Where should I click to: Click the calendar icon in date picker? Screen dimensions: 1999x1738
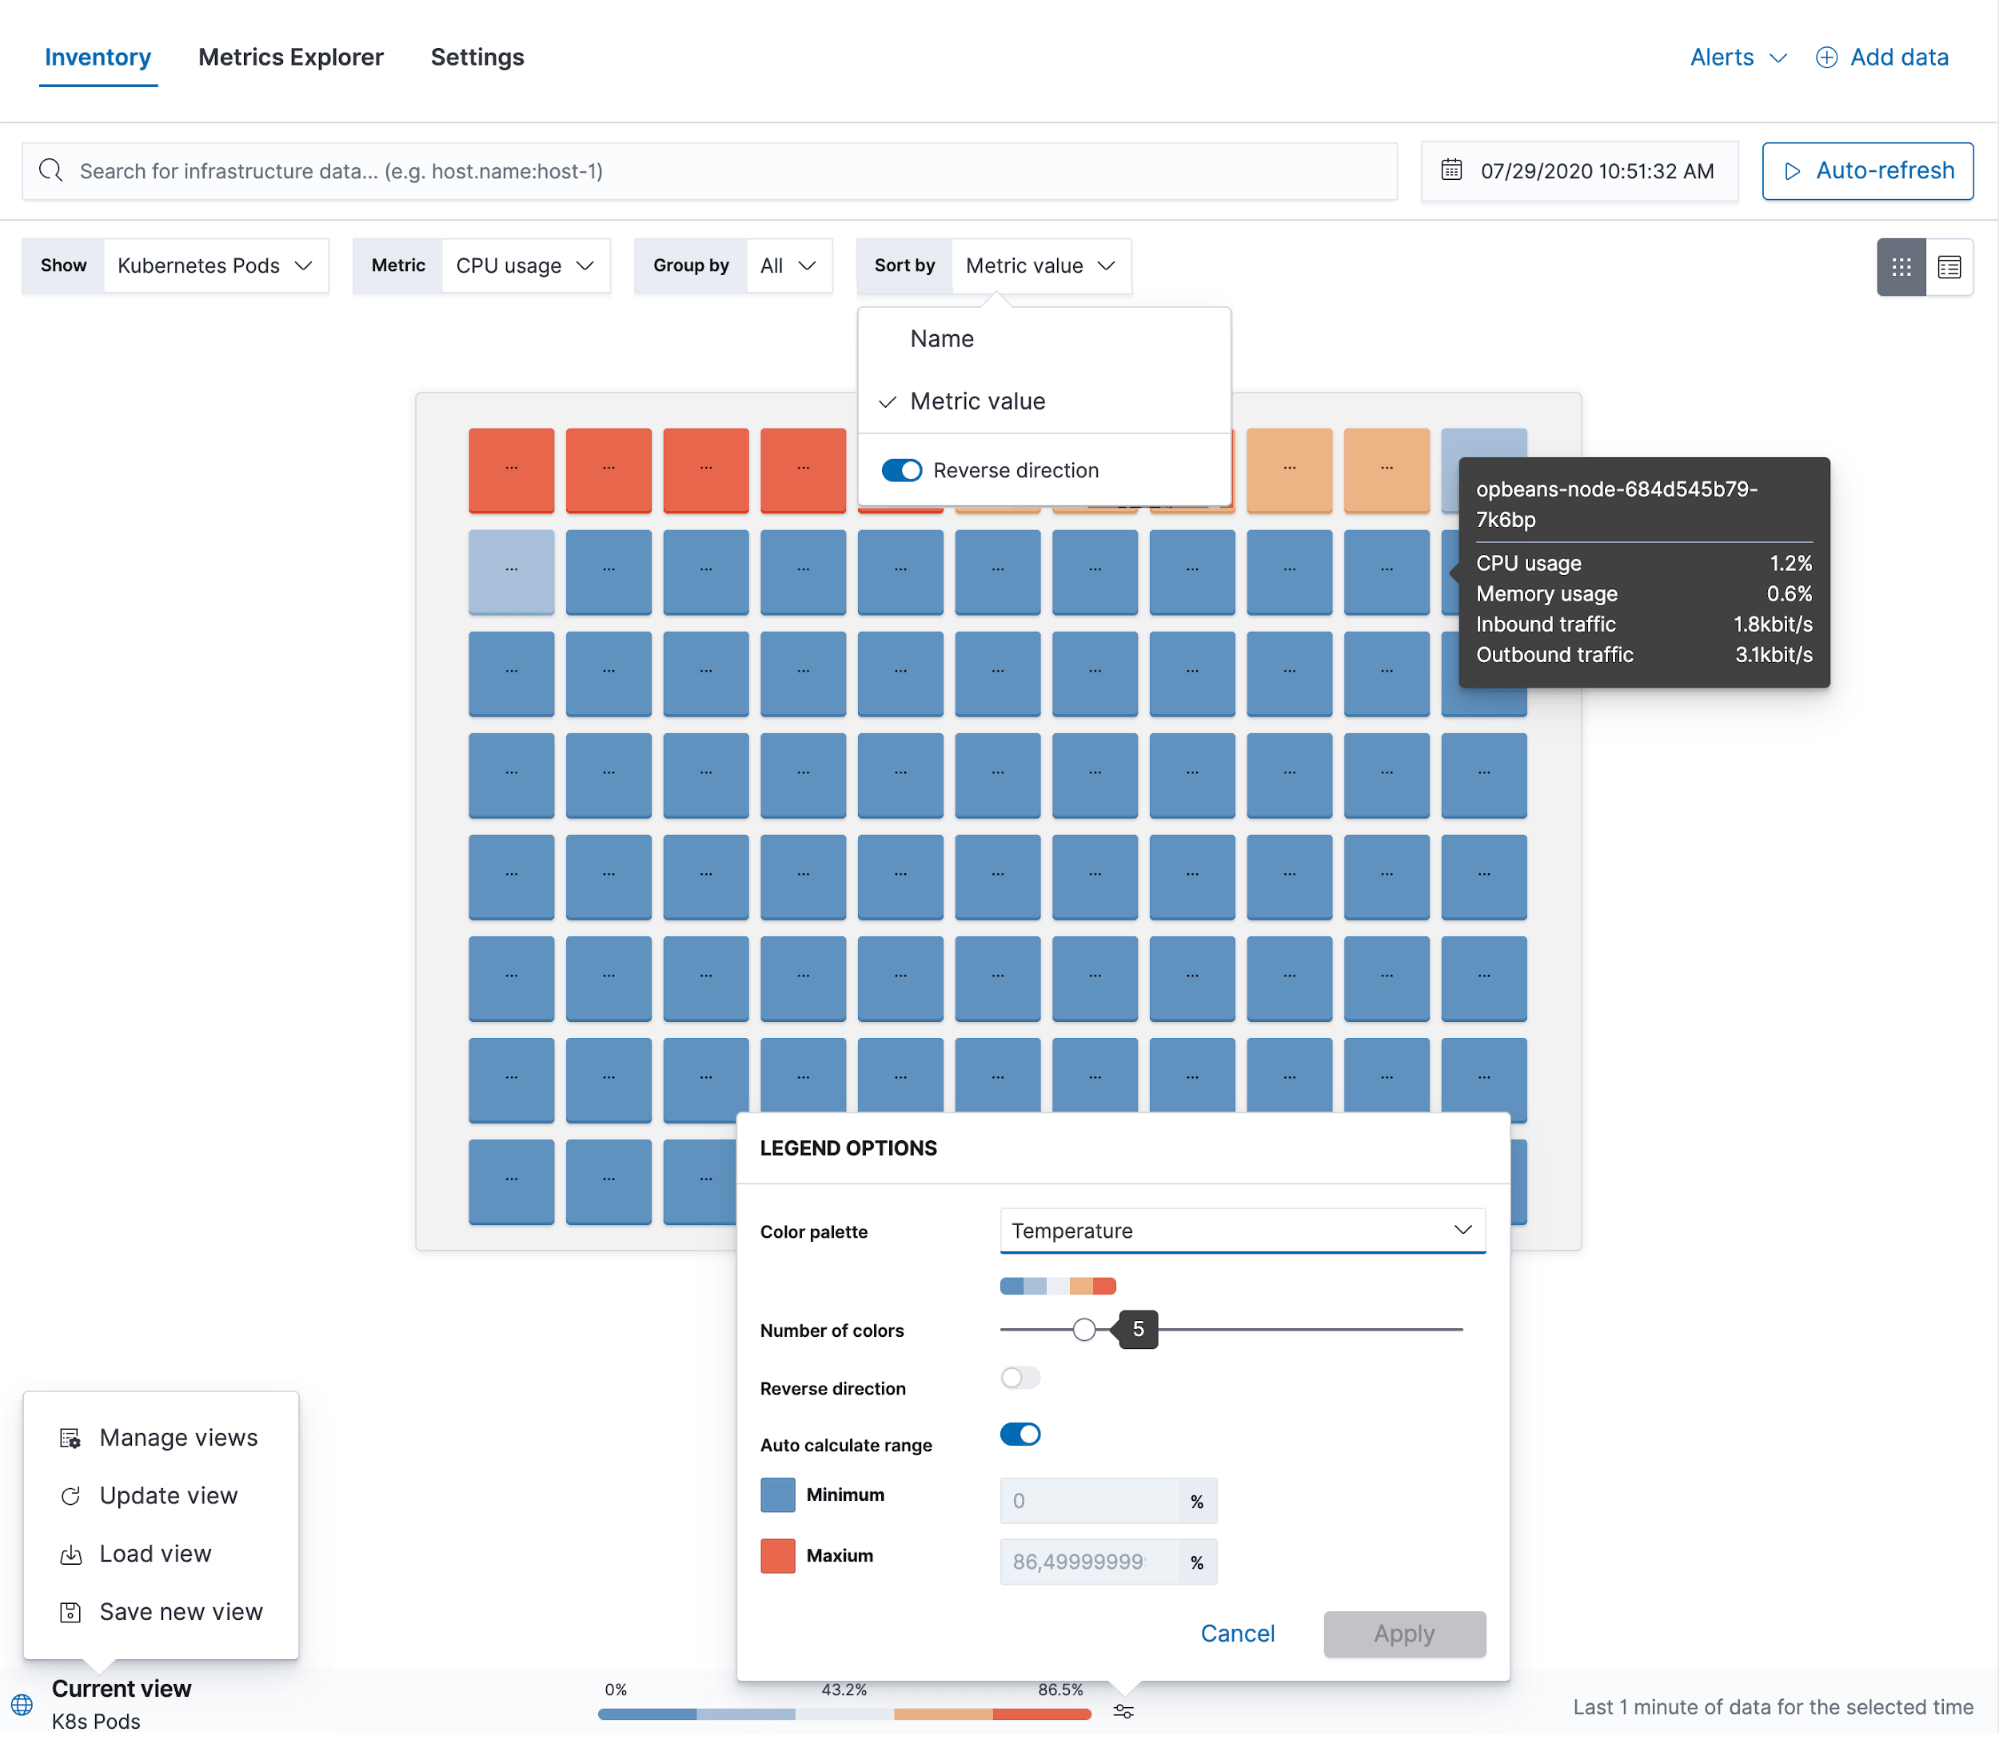pos(1451,170)
